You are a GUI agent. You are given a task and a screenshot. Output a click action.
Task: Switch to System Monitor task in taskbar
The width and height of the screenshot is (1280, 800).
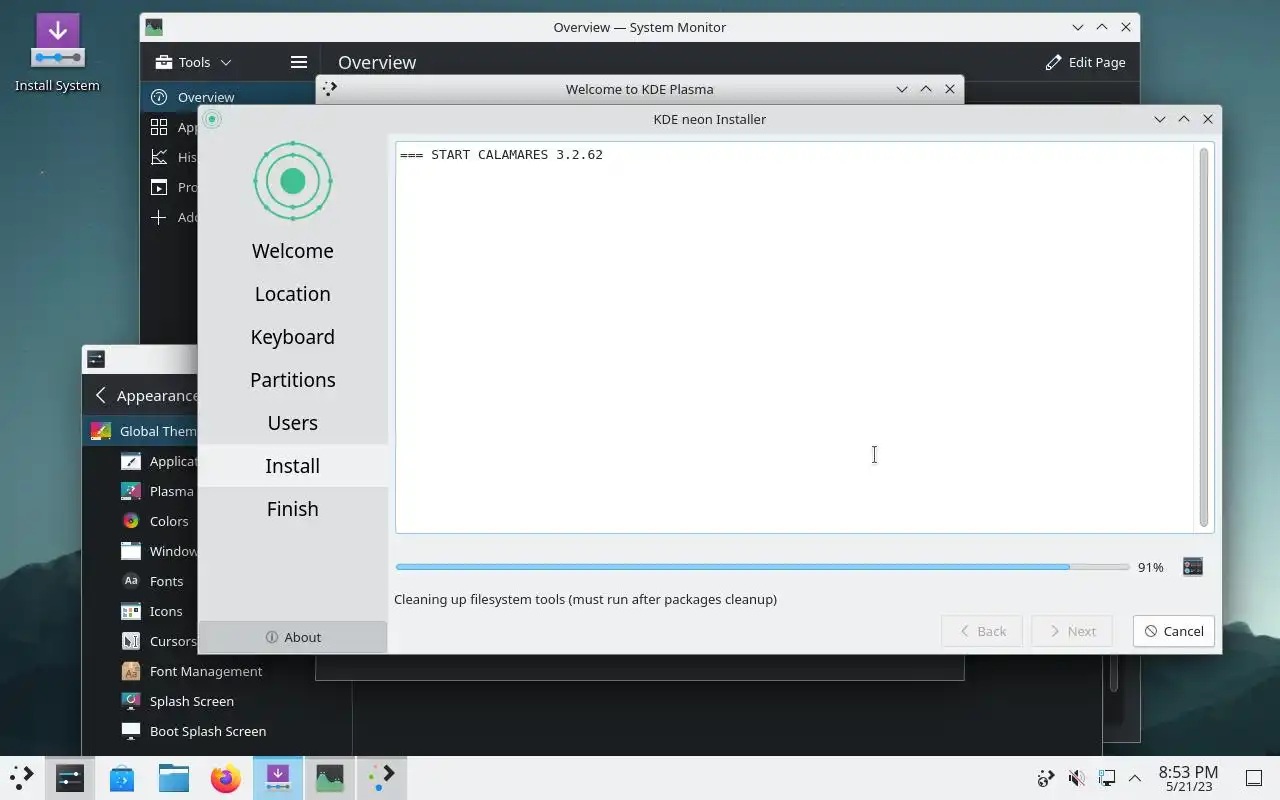[x=330, y=777]
